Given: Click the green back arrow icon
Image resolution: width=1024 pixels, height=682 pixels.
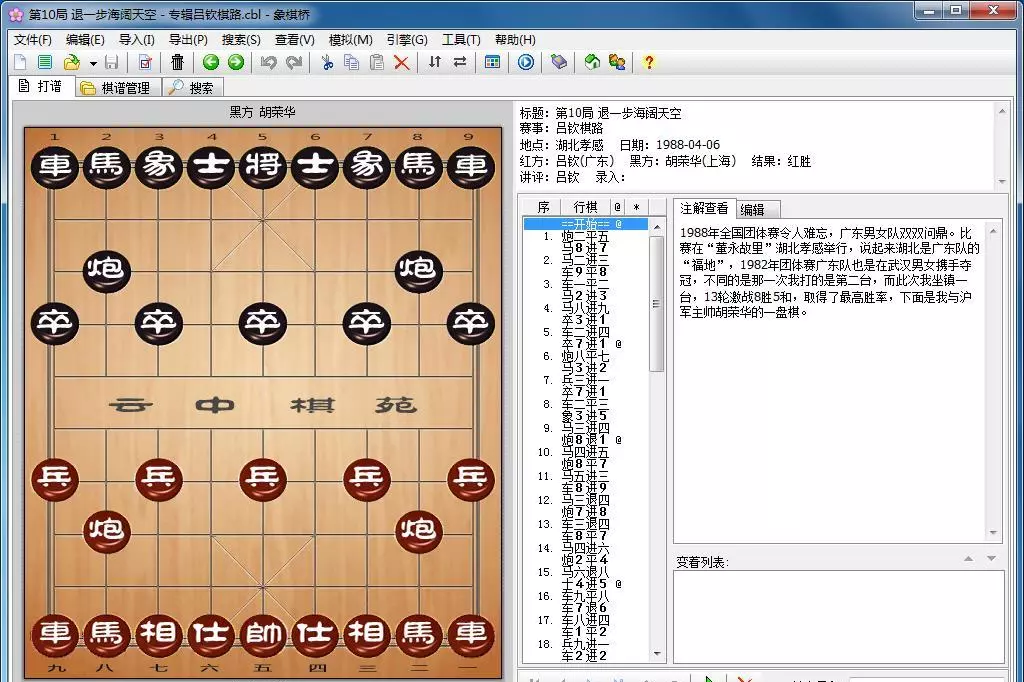Looking at the screenshot, I should click(x=211, y=62).
